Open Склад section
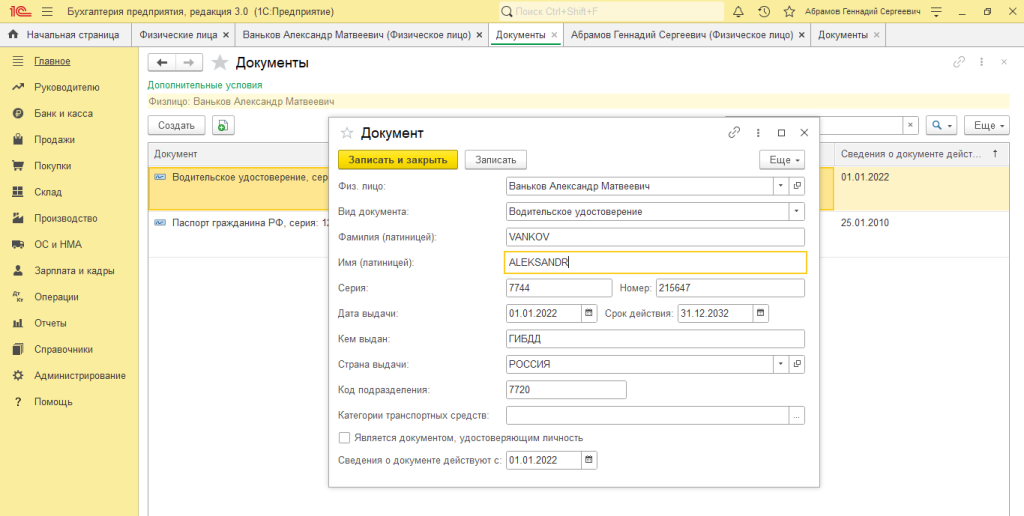 [x=48, y=192]
